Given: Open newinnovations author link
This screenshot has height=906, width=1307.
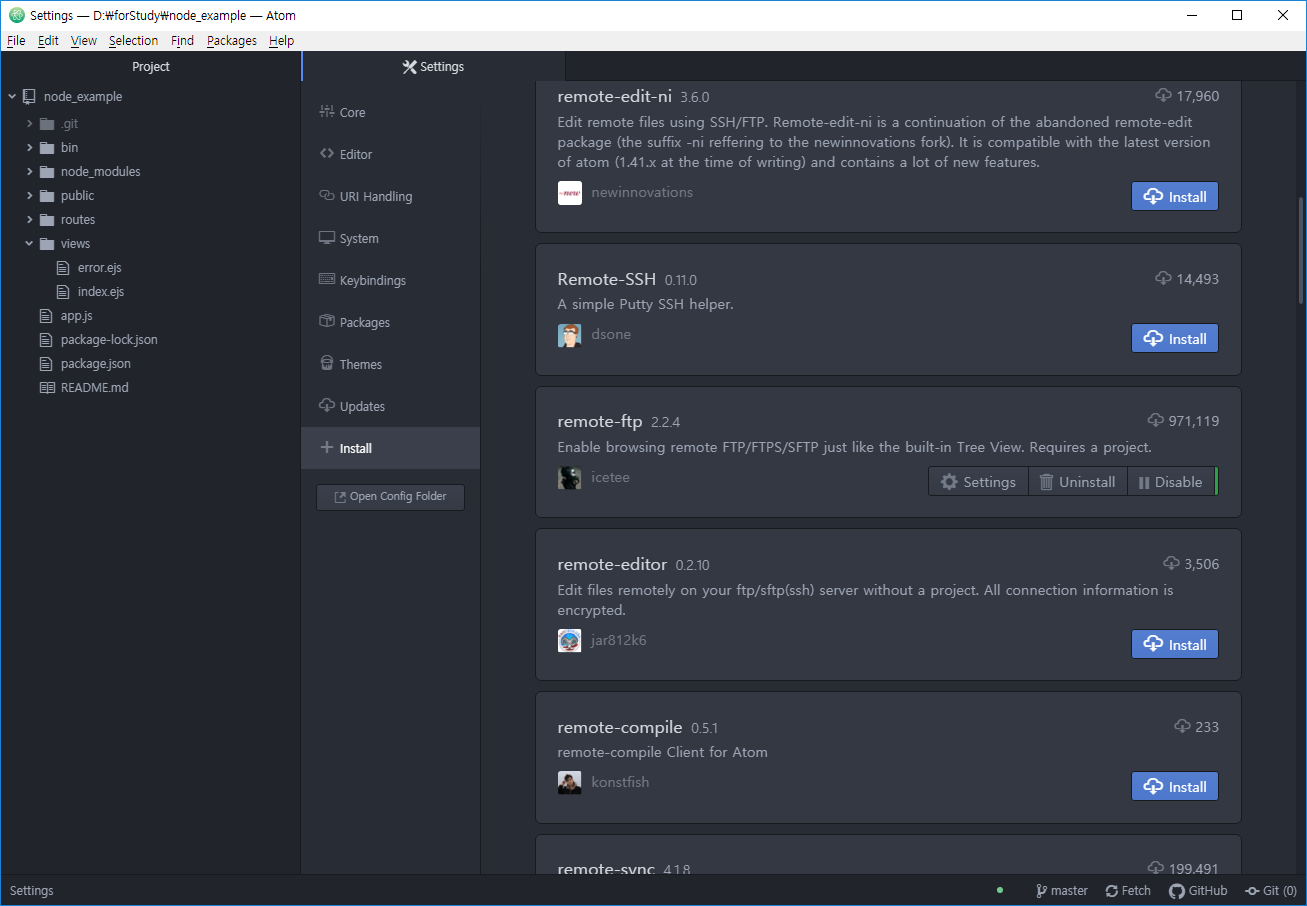Looking at the screenshot, I should tap(642, 192).
